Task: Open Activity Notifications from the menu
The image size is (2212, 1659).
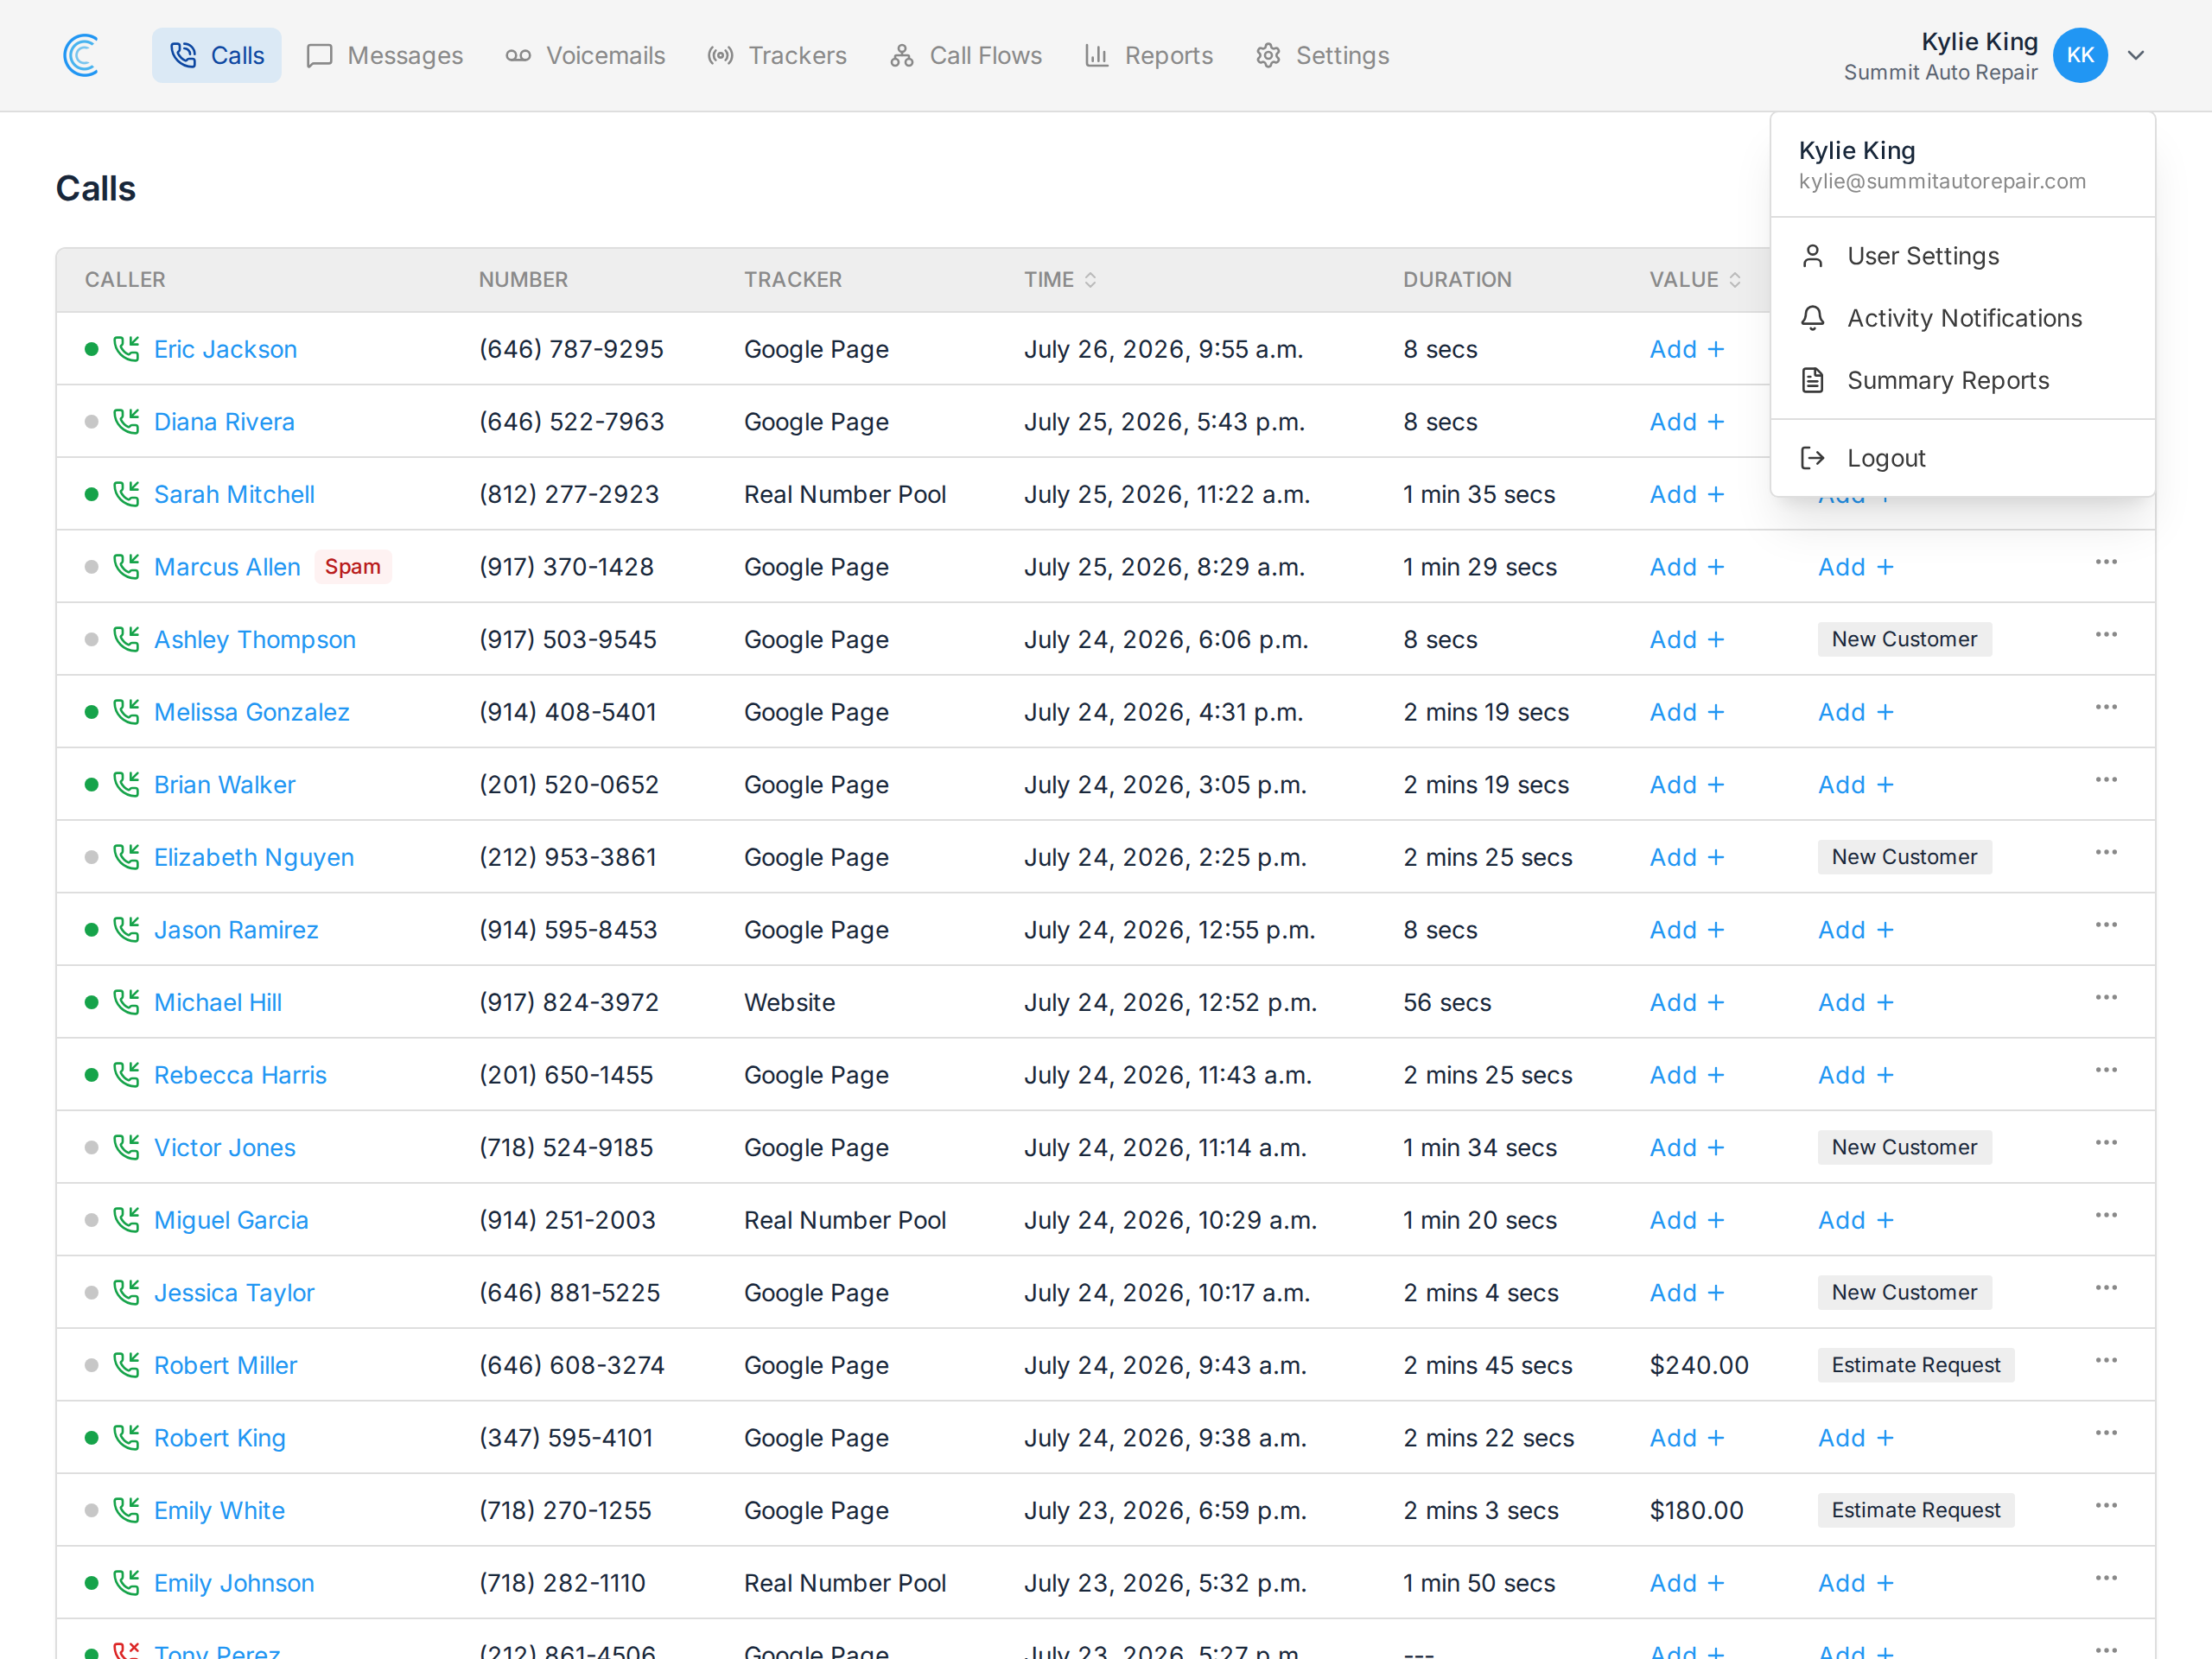Action: pyautogui.click(x=1962, y=318)
